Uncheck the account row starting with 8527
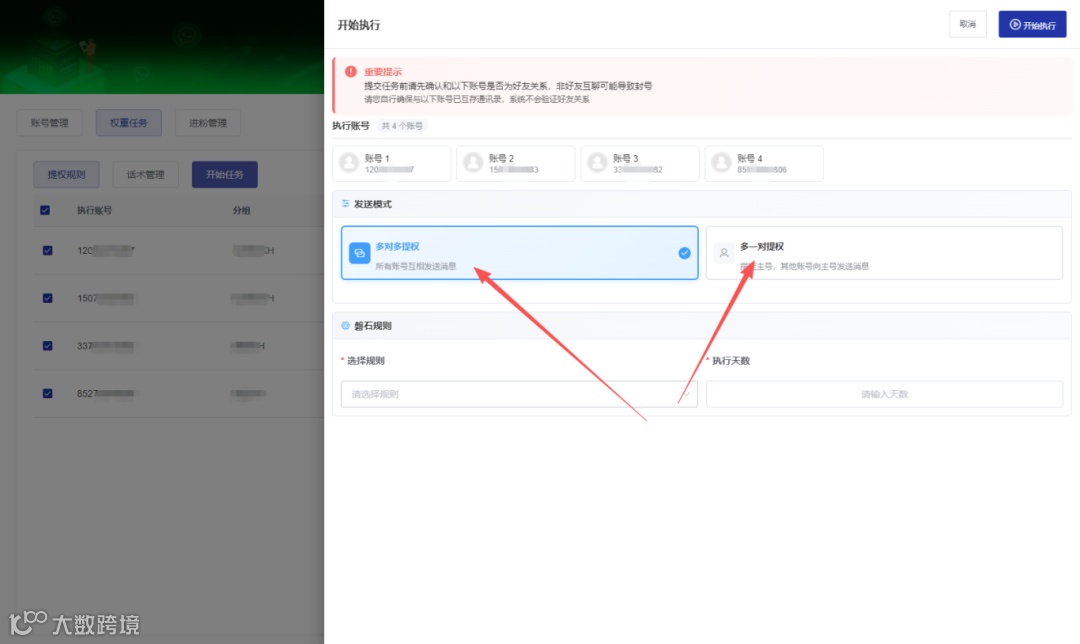This screenshot has width=1080, height=644. 45,393
